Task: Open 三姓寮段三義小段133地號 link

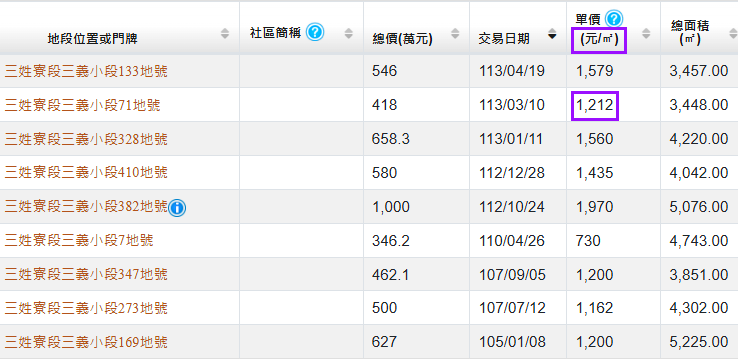Action: coord(86,72)
